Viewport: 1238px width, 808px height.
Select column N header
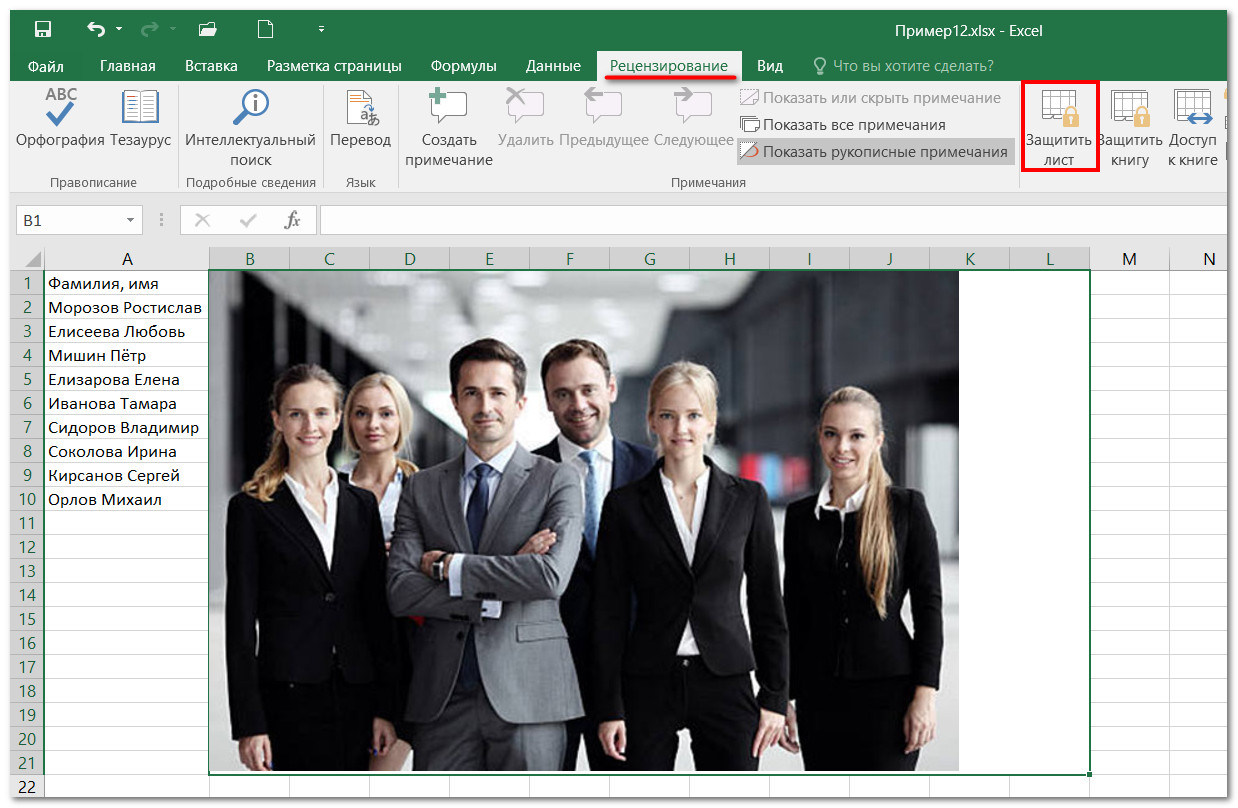point(1208,259)
